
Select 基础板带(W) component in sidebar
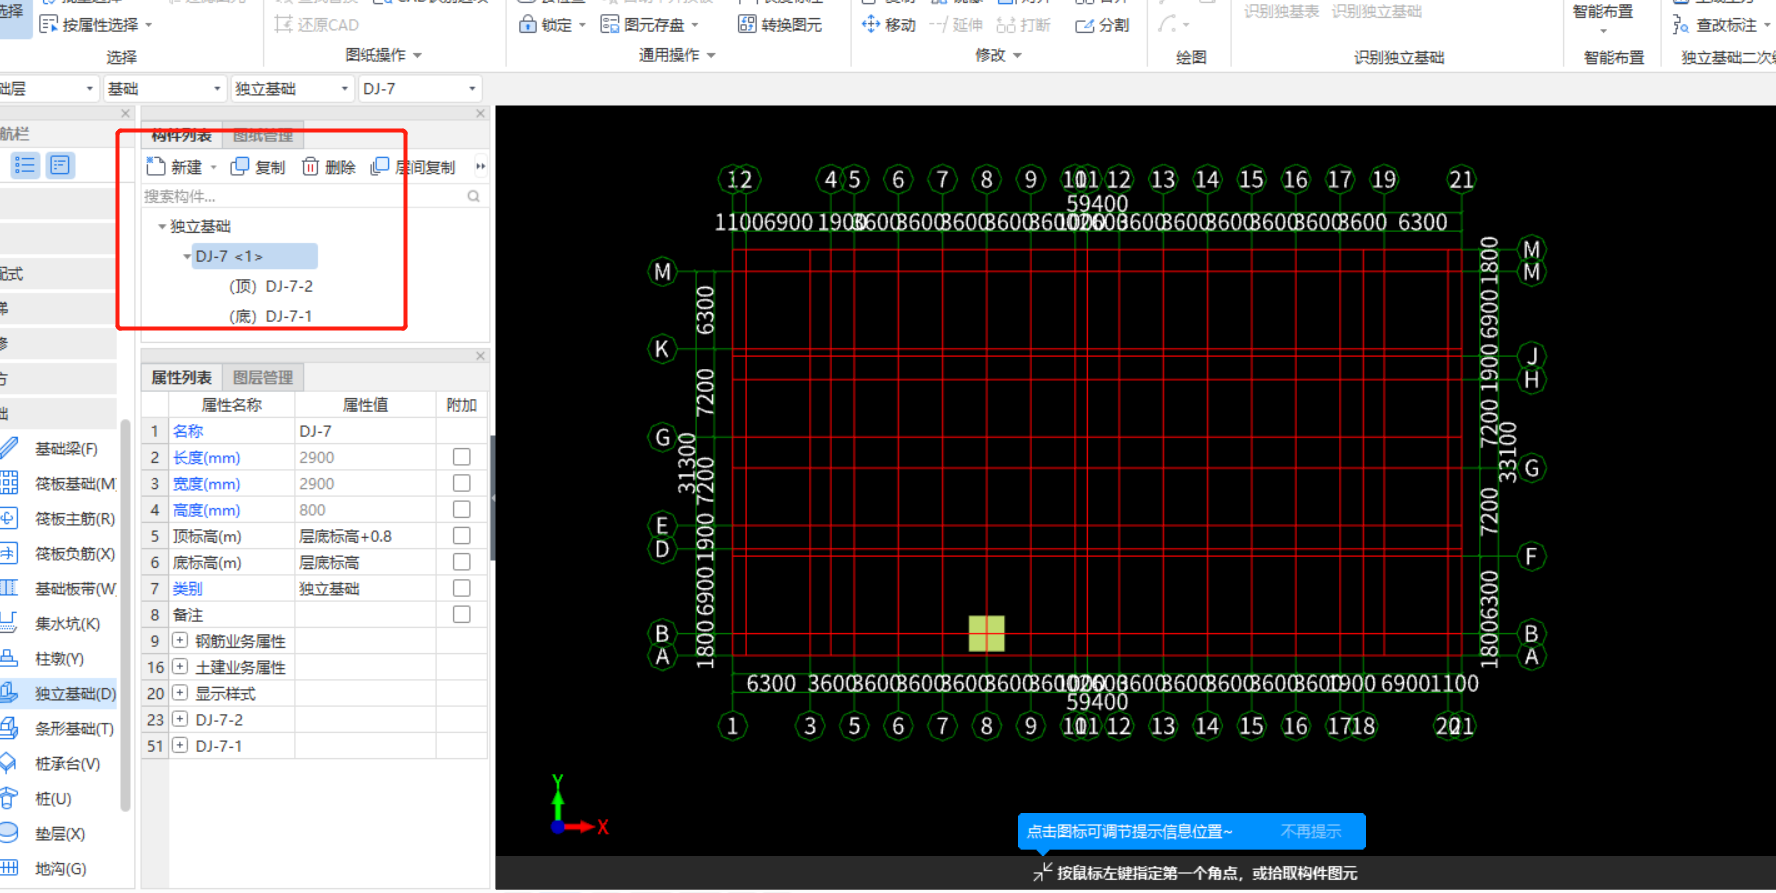coord(66,589)
